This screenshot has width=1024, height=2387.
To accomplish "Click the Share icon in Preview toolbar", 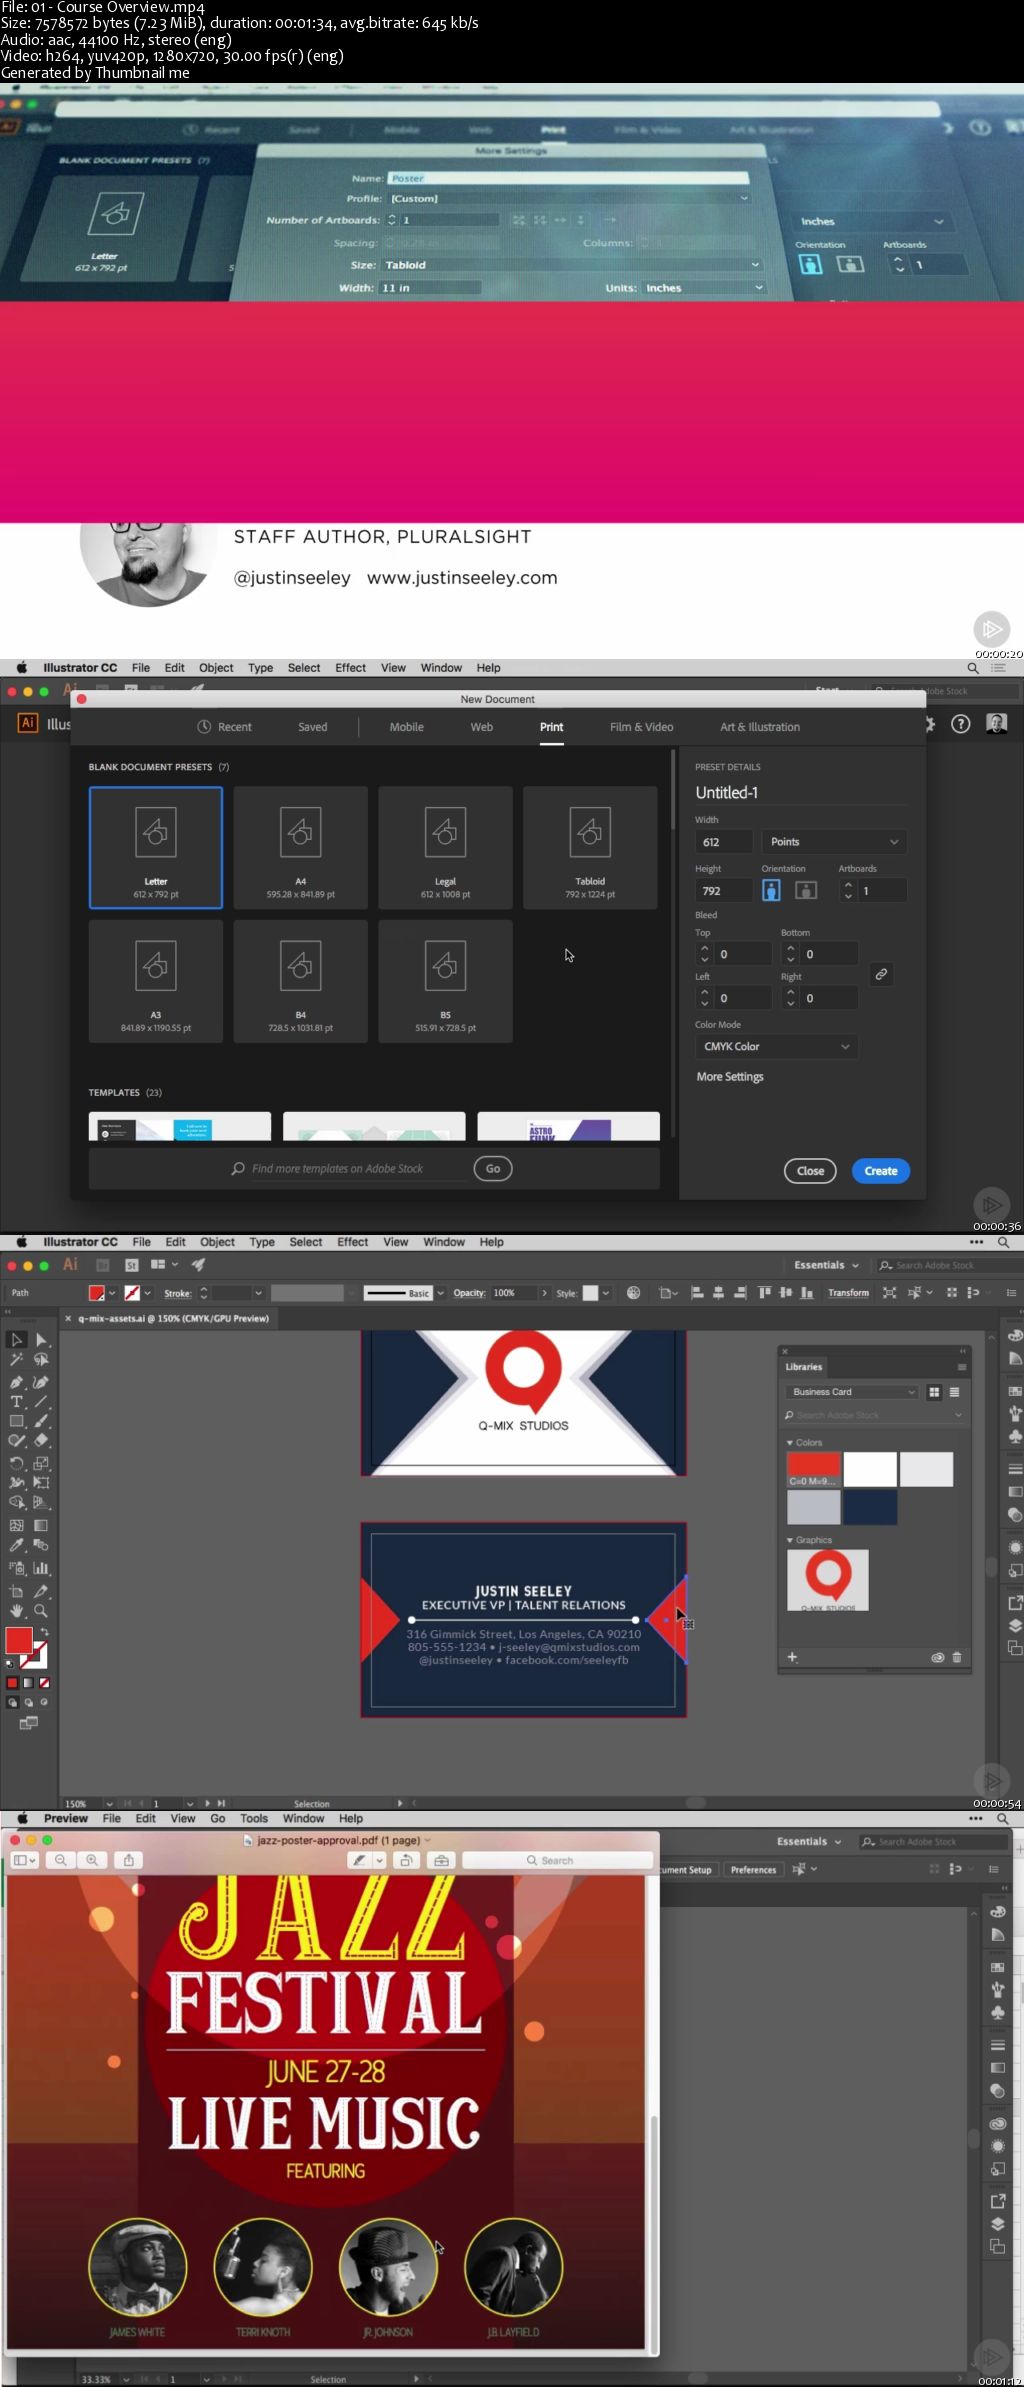I will [x=128, y=1860].
